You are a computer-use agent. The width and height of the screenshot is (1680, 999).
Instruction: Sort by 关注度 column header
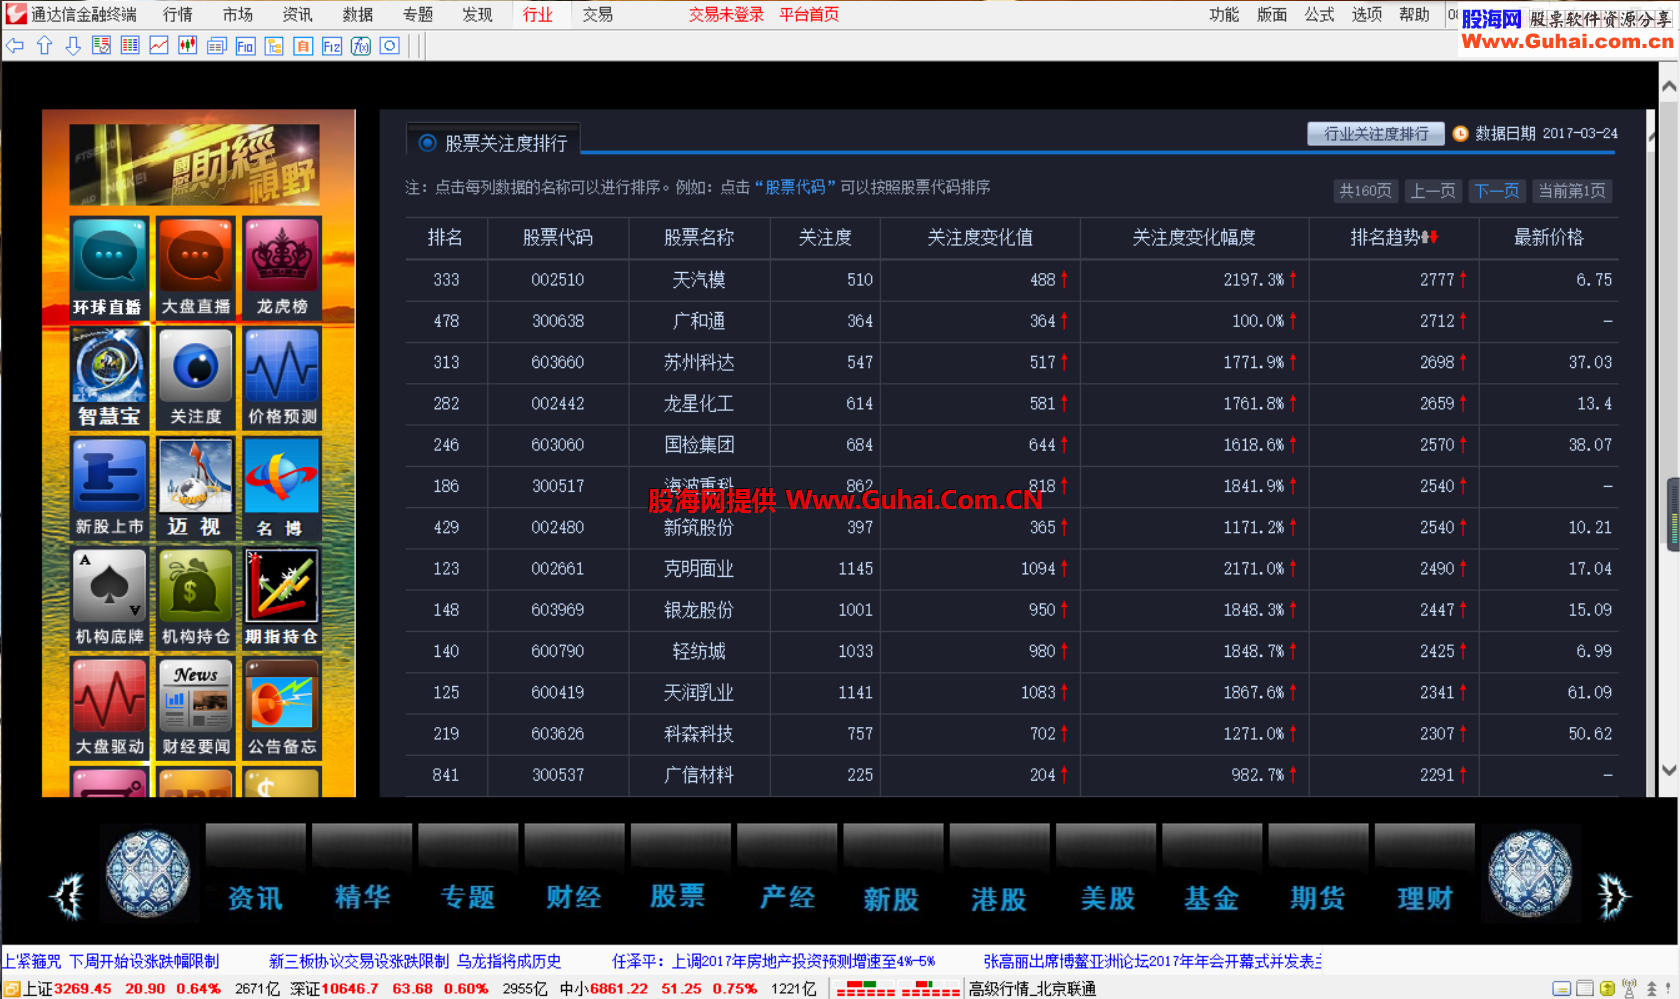[x=825, y=237]
